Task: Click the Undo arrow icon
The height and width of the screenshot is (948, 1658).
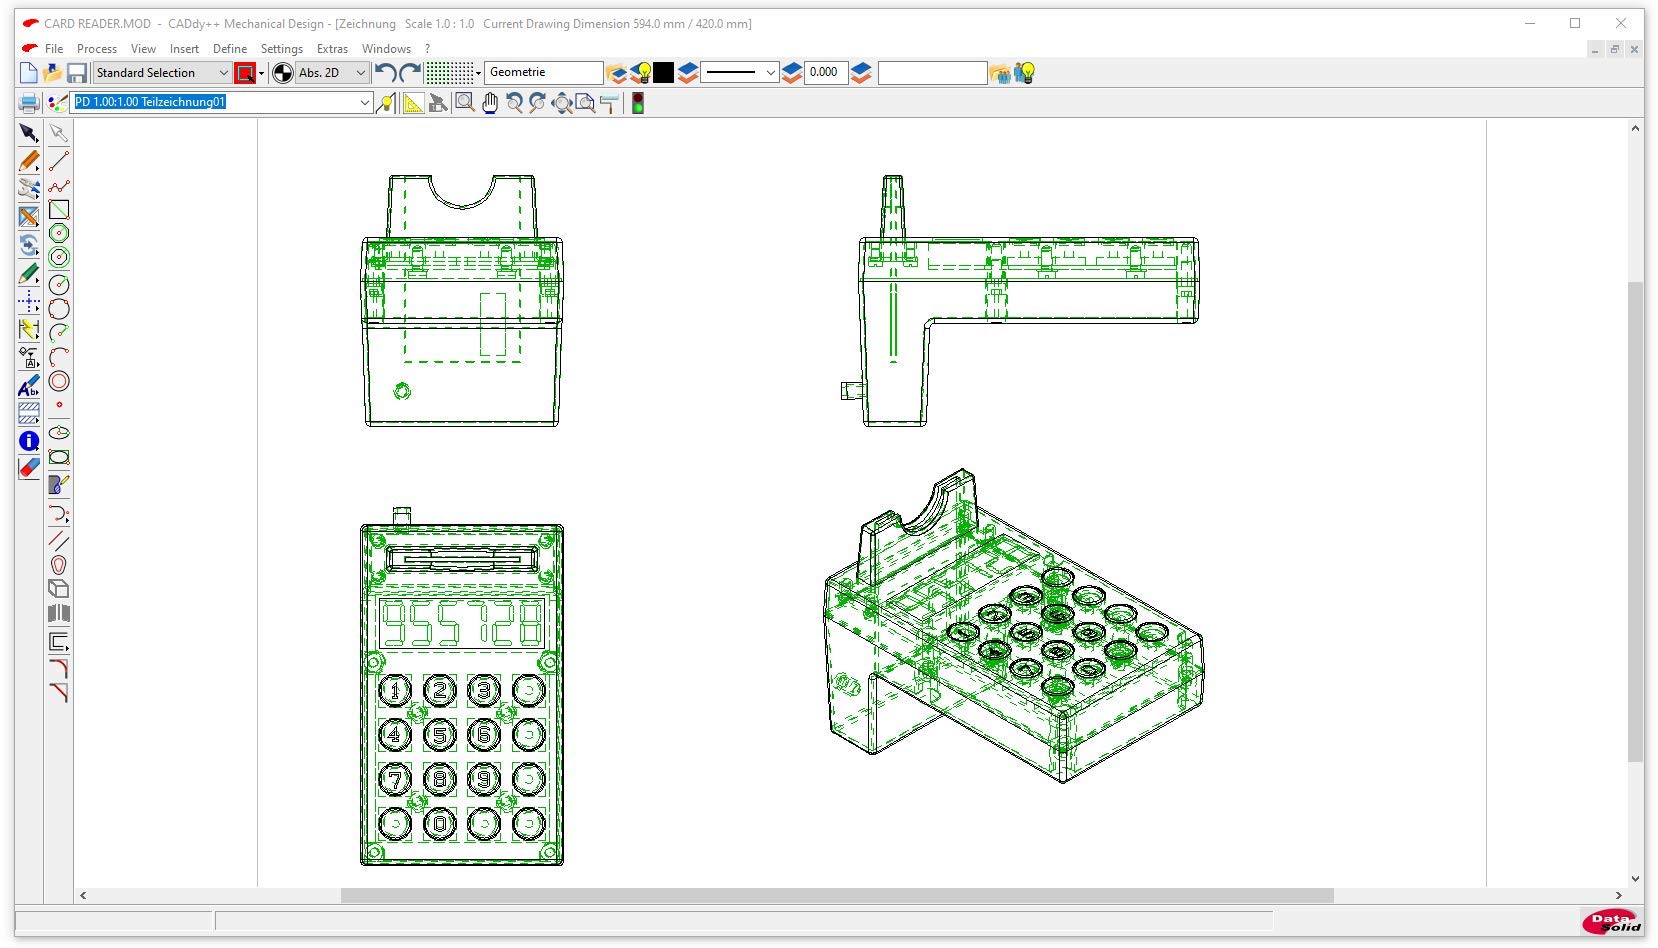Action: 385,73
